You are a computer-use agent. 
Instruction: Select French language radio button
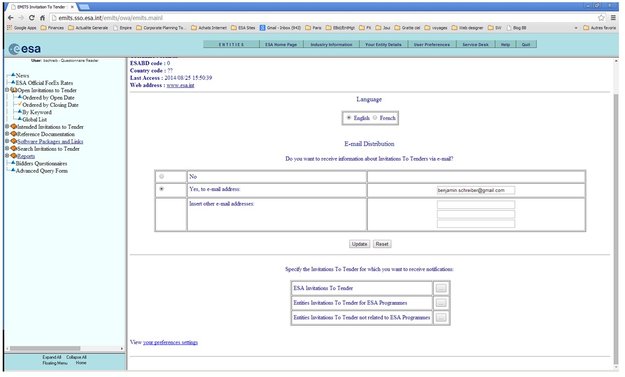click(375, 118)
